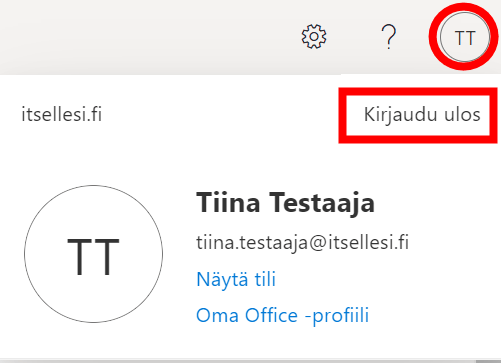Screen dimensions: 501x363
Task: View account through Näytä tili
Action: [236, 279]
